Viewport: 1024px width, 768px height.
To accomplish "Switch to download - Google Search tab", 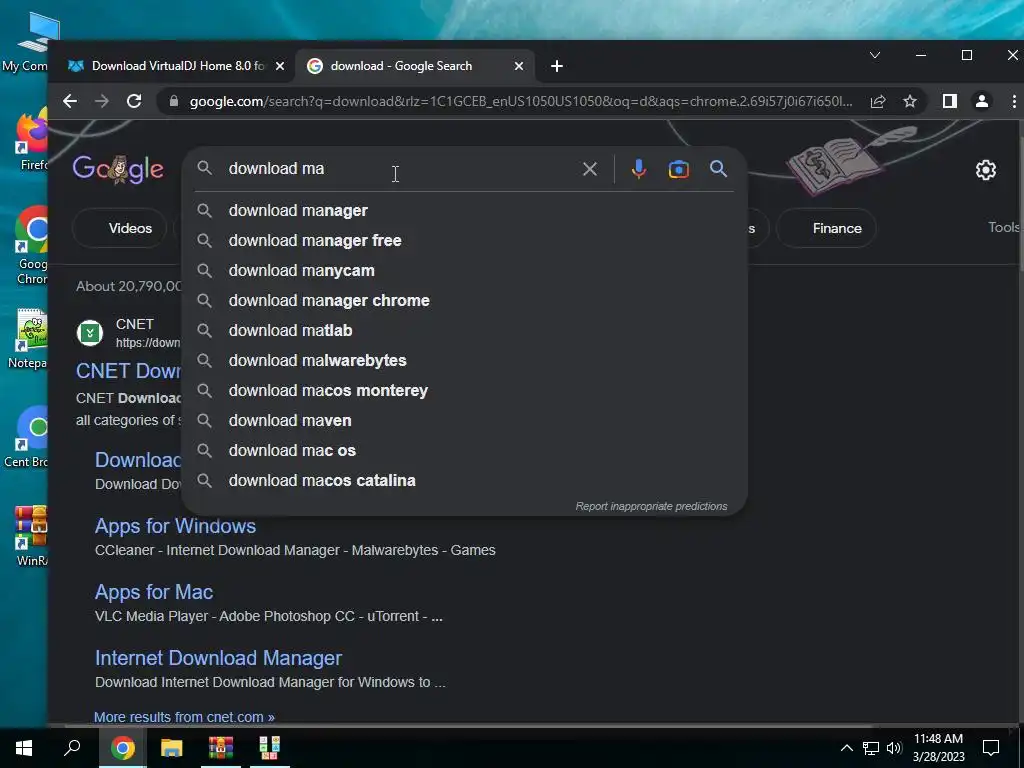I will pos(415,66).
